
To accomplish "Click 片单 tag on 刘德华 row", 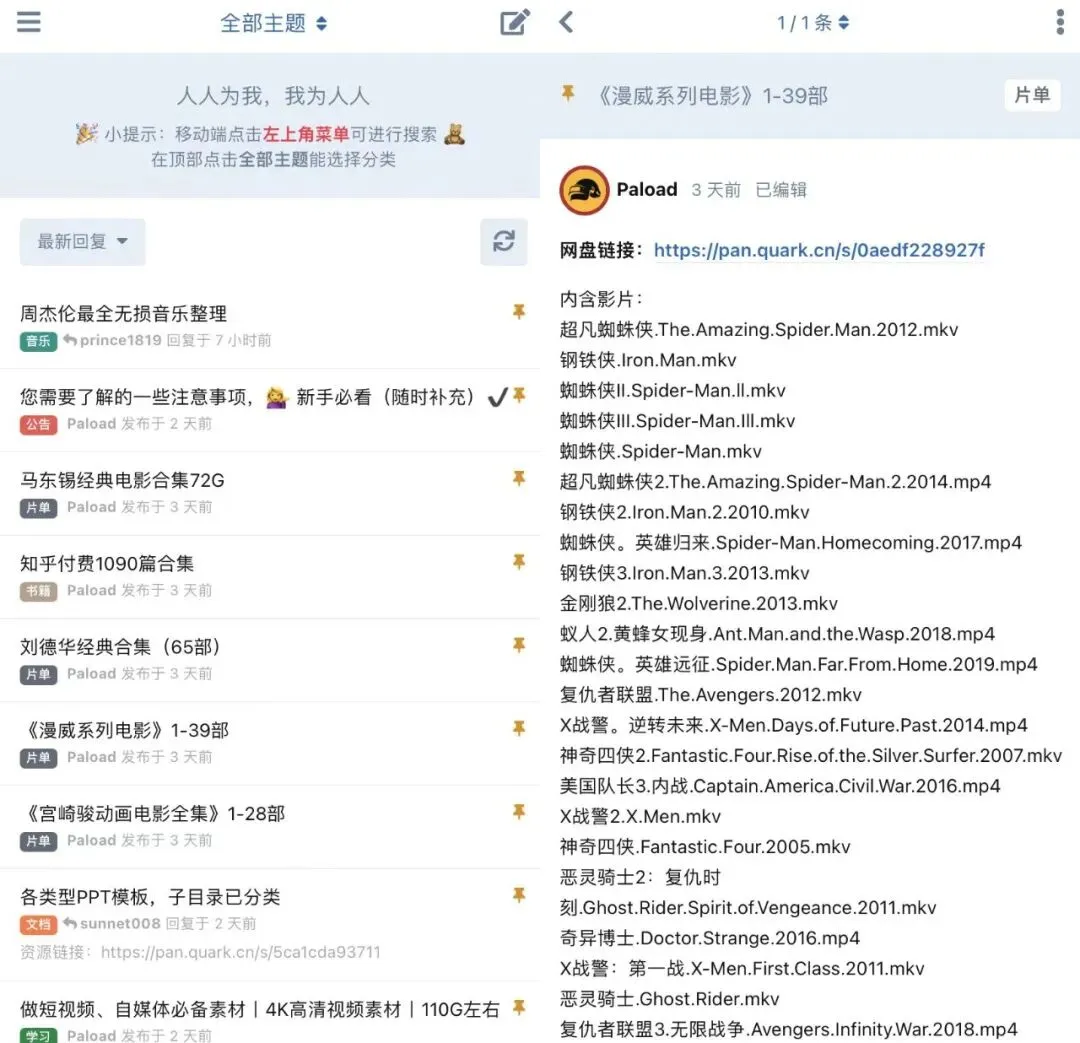I will (39, 674).
